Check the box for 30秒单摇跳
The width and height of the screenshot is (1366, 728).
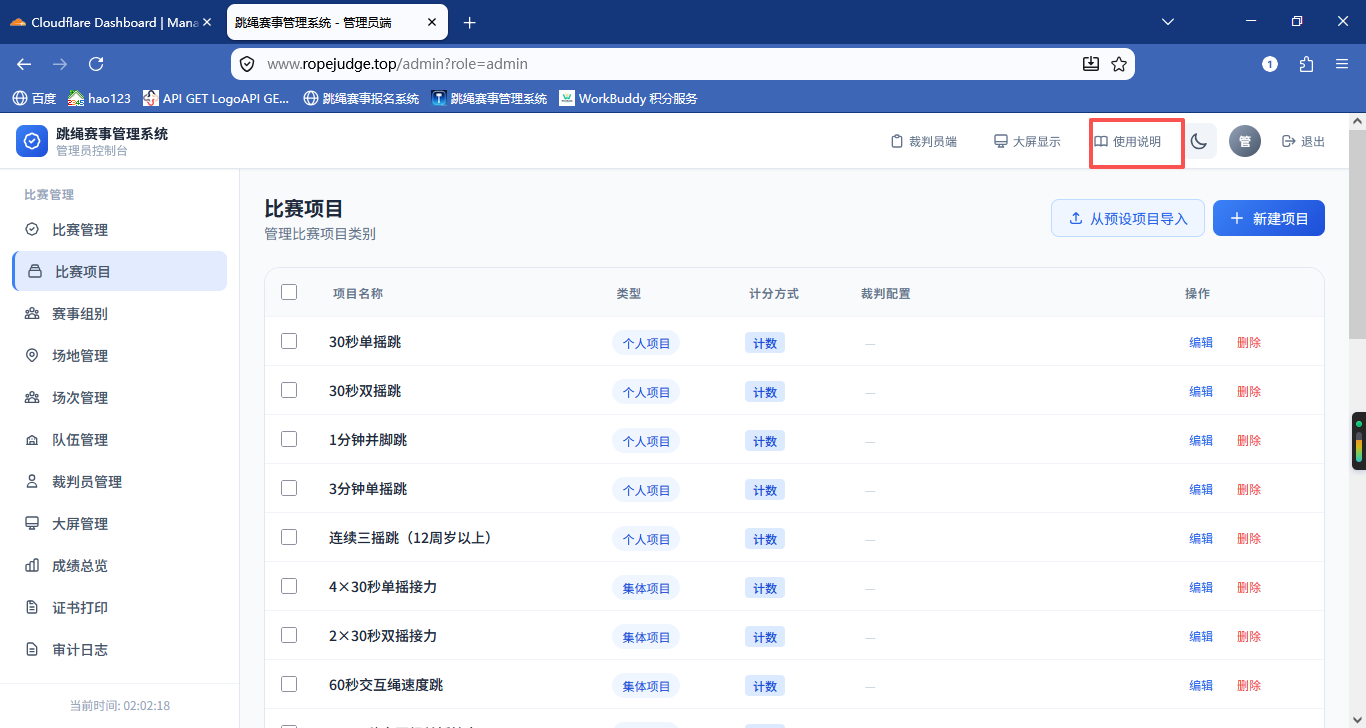tap(289, 341)
